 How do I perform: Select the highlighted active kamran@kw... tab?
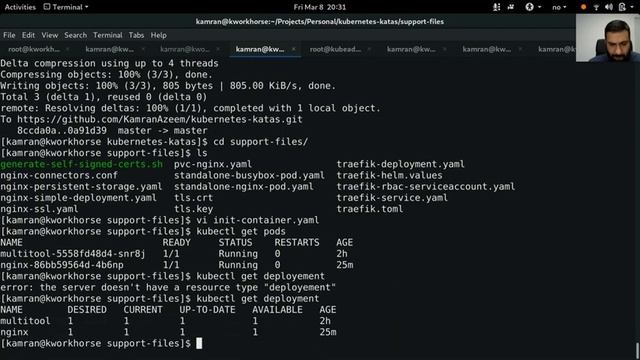point(260,49)
